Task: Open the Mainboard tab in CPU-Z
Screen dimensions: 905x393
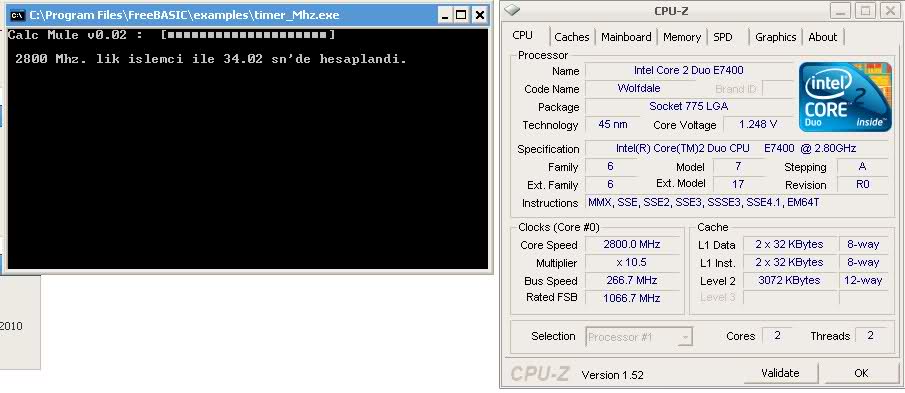Action: pos(626,37)
